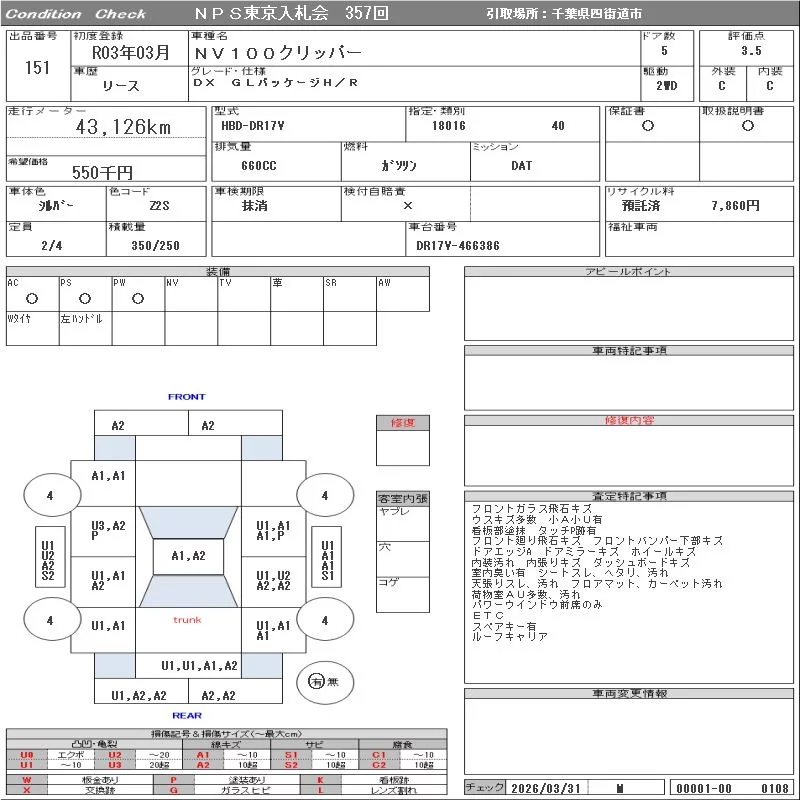Select the 修復 repair history box
This screenshot has width=800, height=800.
403,440
